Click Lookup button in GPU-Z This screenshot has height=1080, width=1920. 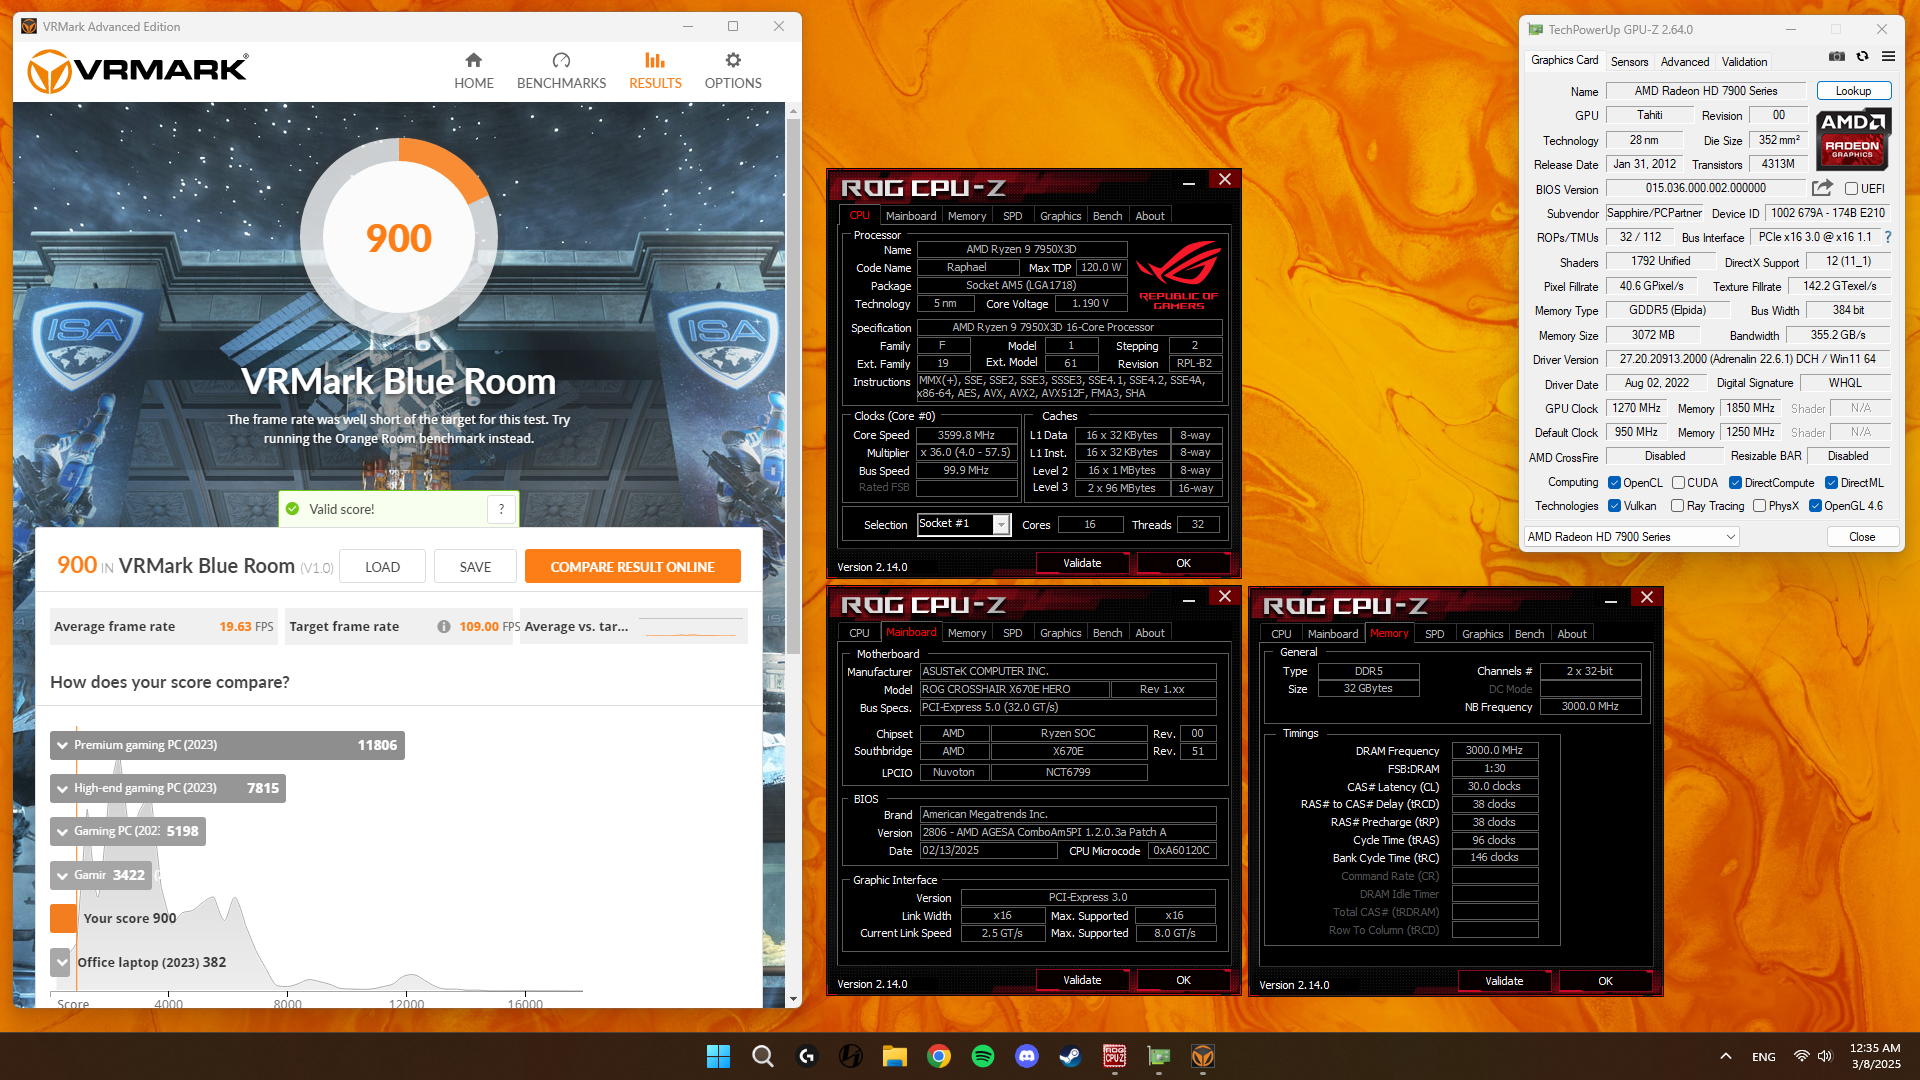point(1853,91)
